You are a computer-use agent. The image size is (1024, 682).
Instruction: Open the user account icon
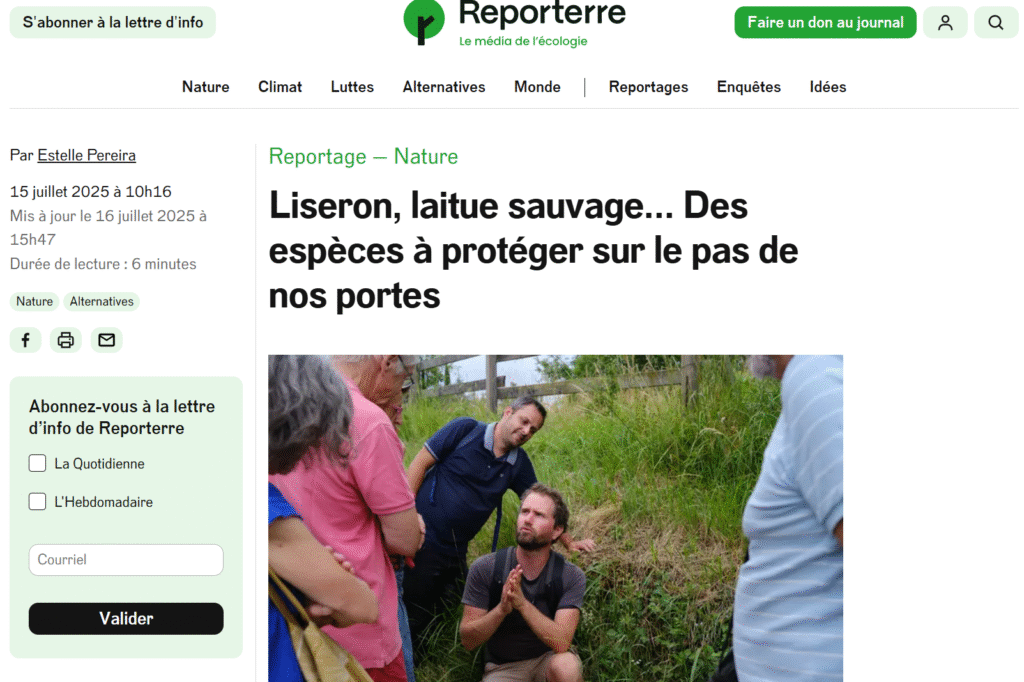944,23
